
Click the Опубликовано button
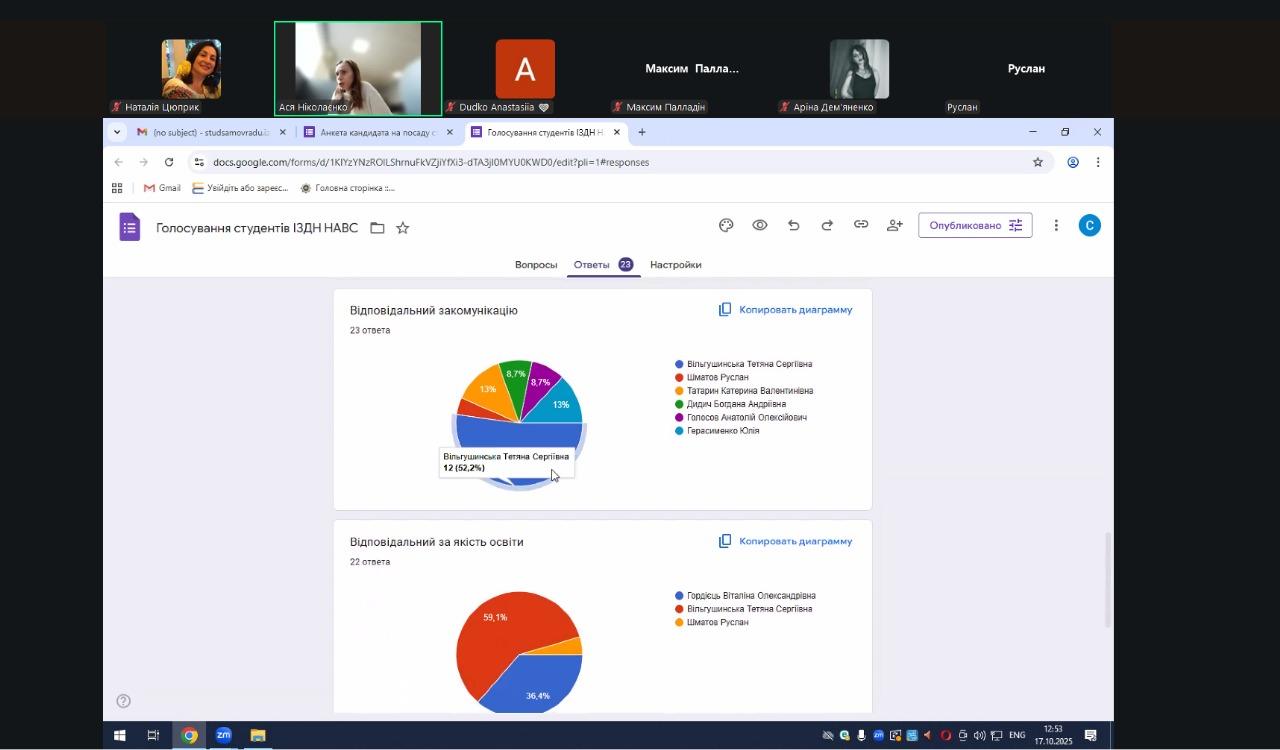(x=975, y=226)
